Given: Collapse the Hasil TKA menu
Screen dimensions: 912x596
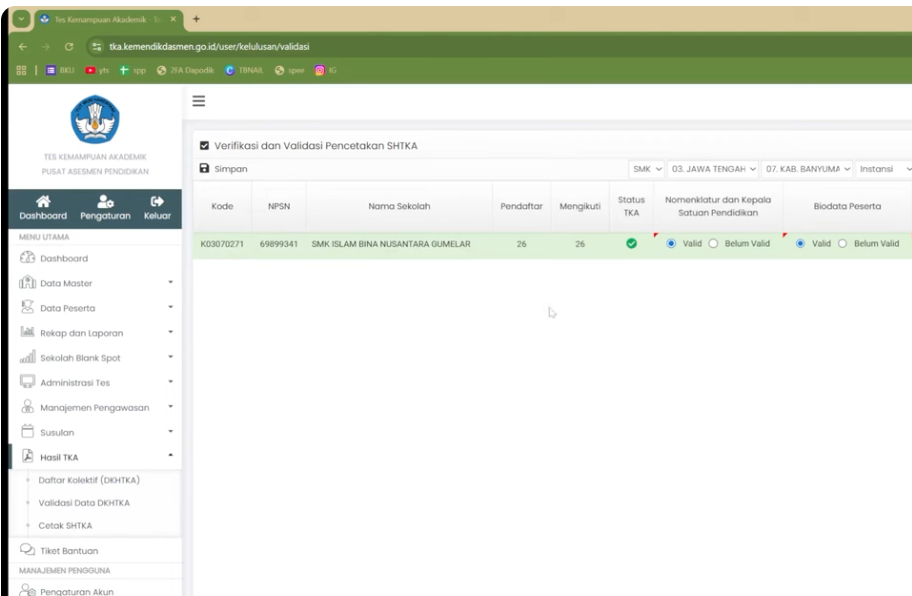Looking at the screenshot, I should pyautogui.click(x=90, y=458).
